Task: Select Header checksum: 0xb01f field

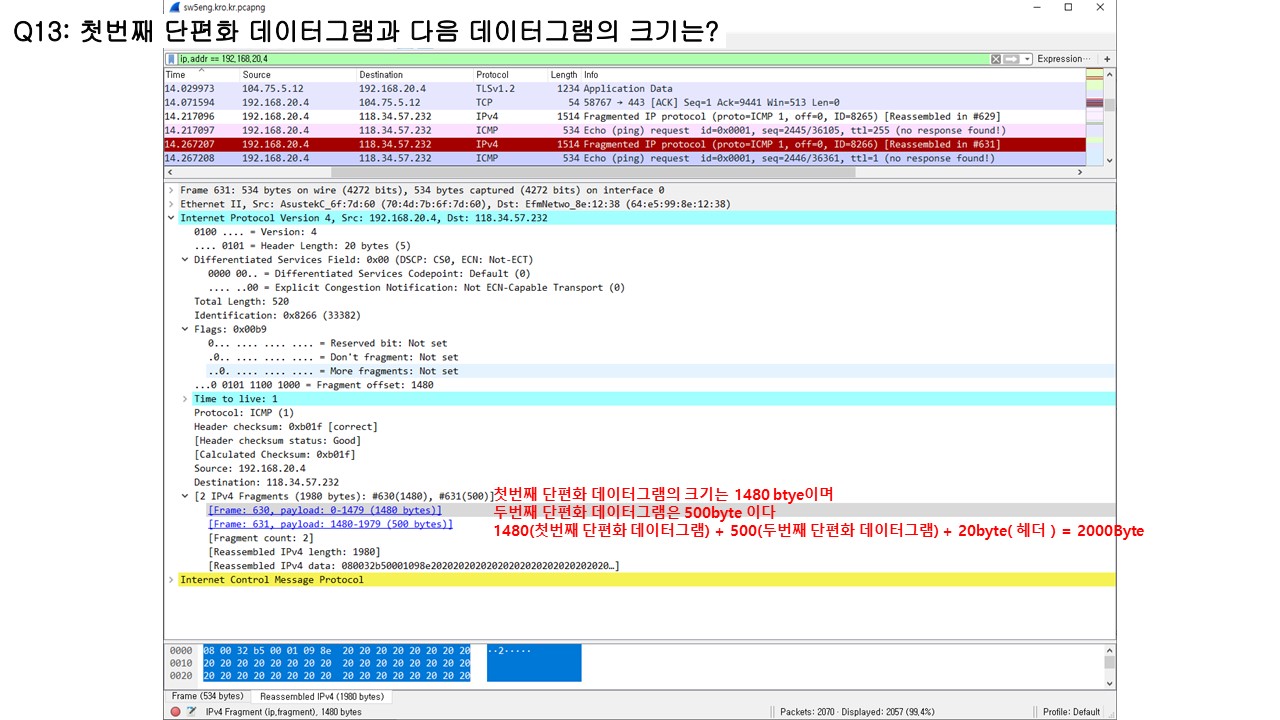Action: click(x=286, y=427)
